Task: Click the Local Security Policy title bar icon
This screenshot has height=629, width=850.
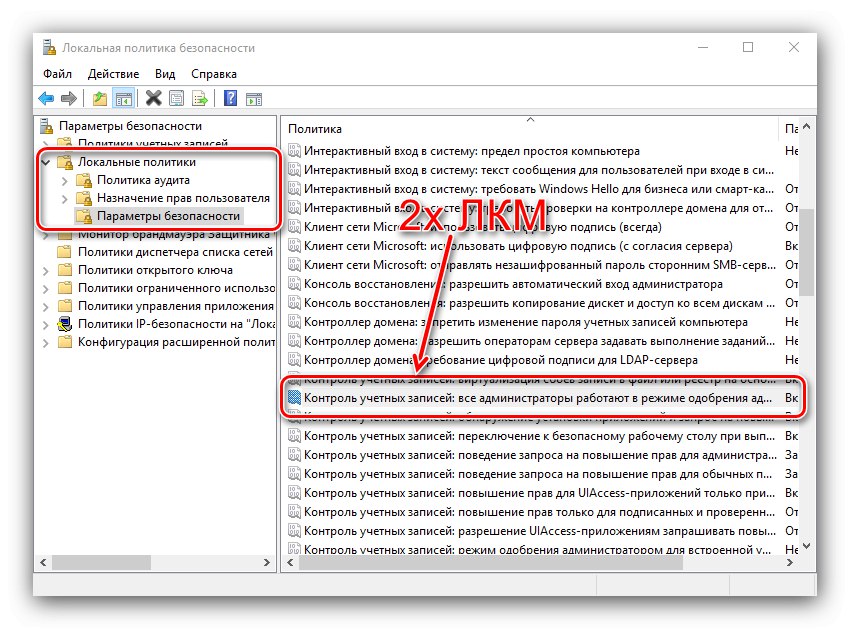Action: (49, 48)
